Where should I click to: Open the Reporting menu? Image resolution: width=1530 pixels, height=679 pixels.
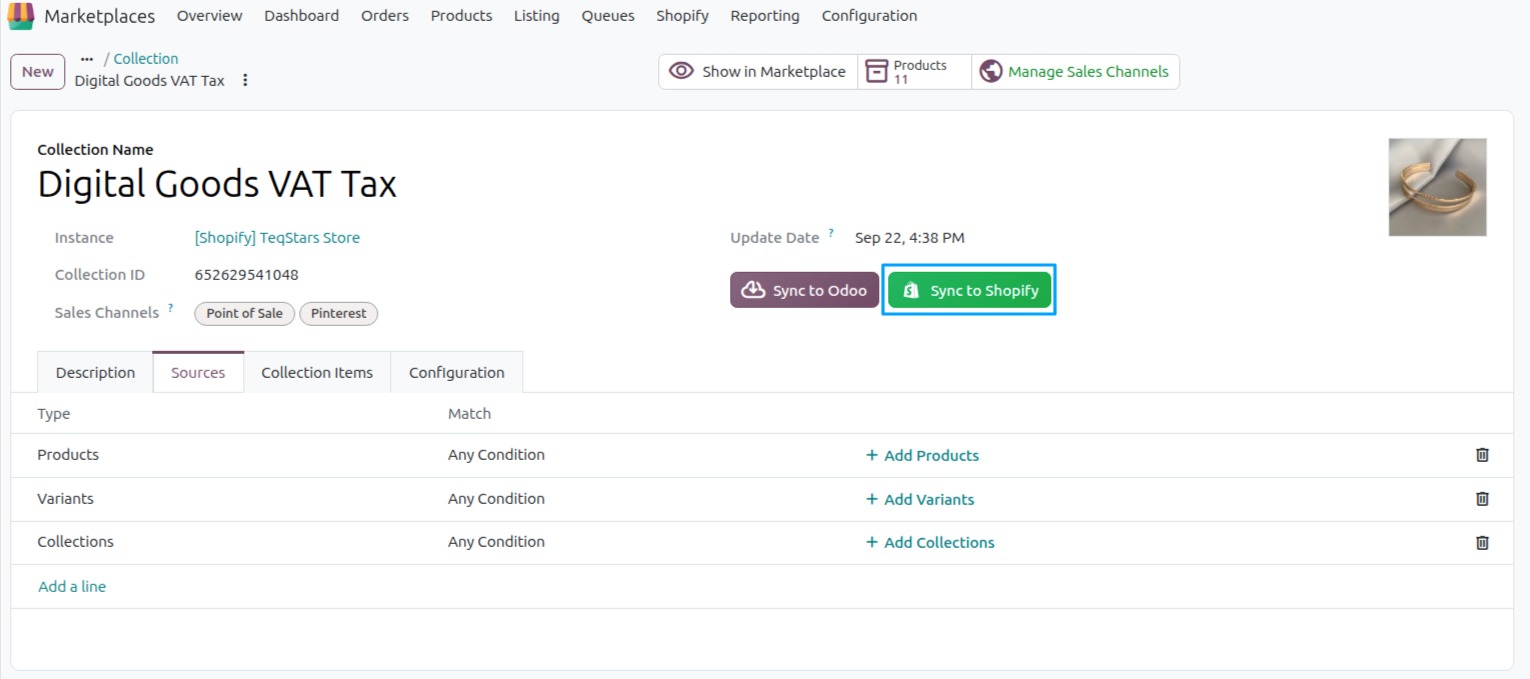[x=765, y=16]
